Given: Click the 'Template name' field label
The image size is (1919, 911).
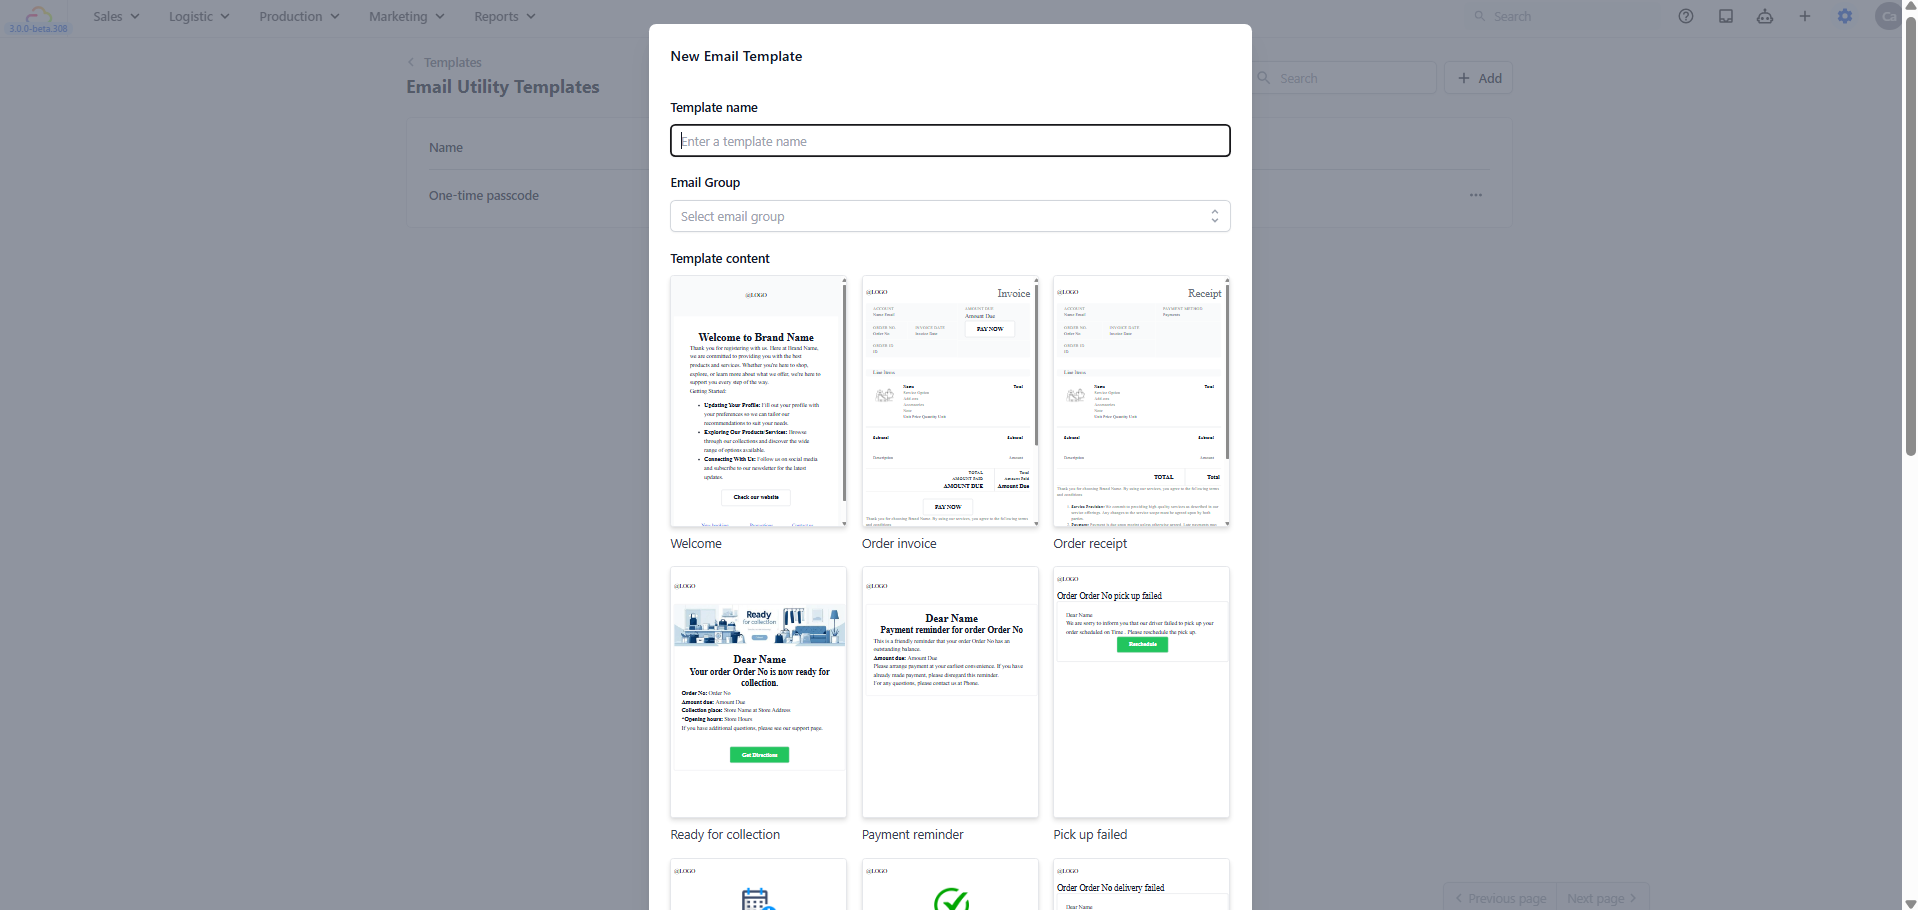Looking at the screenshot, I should coord(714,108).
